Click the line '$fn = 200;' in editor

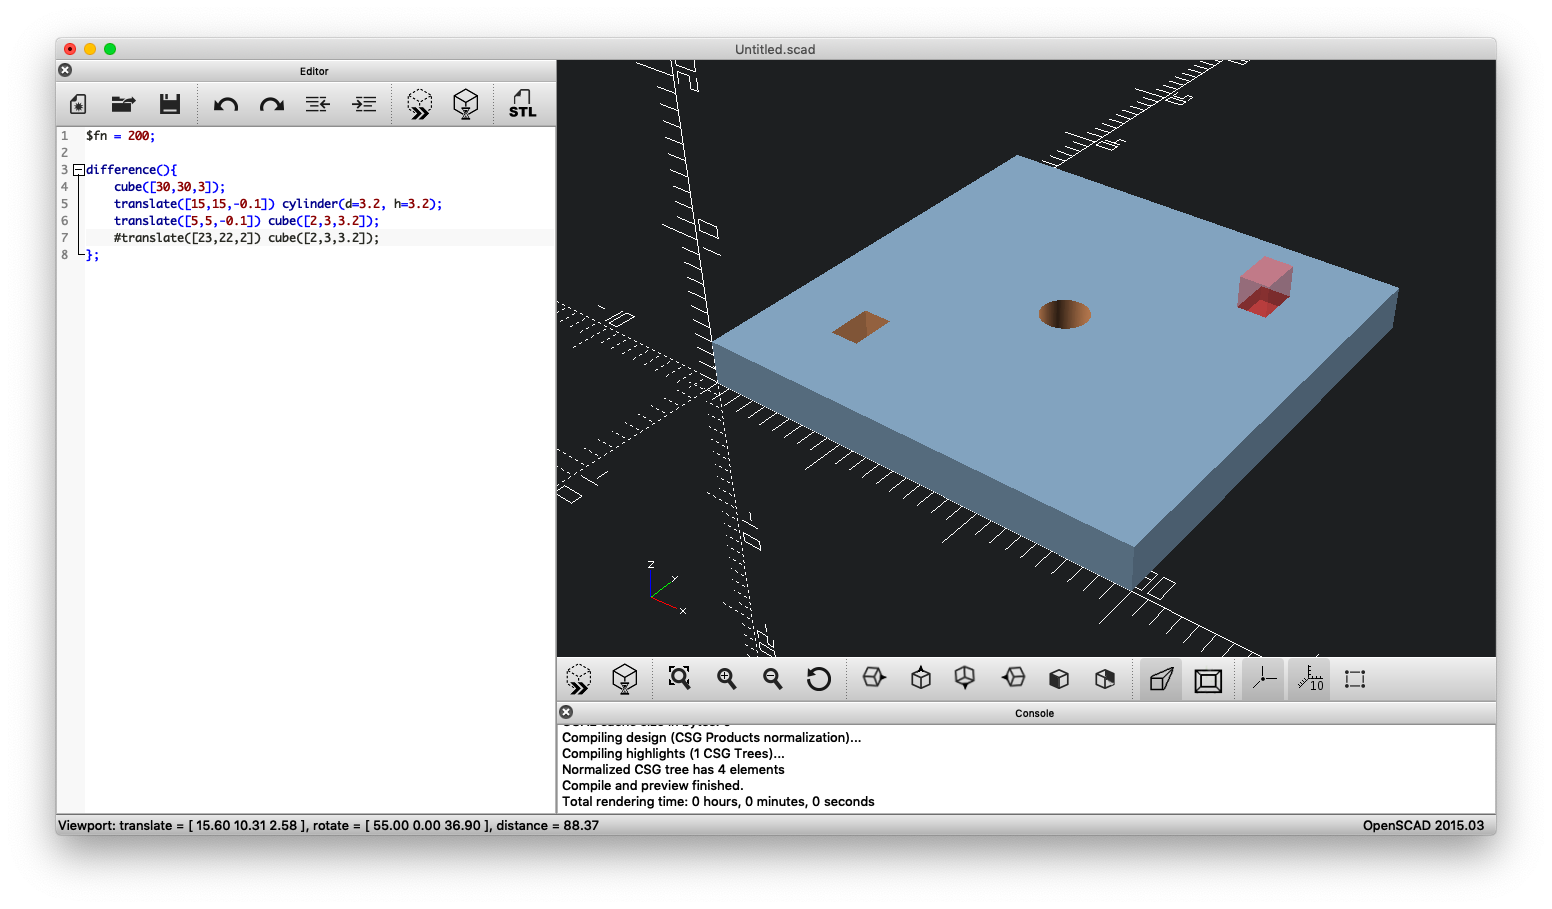(x=120, y=136)
